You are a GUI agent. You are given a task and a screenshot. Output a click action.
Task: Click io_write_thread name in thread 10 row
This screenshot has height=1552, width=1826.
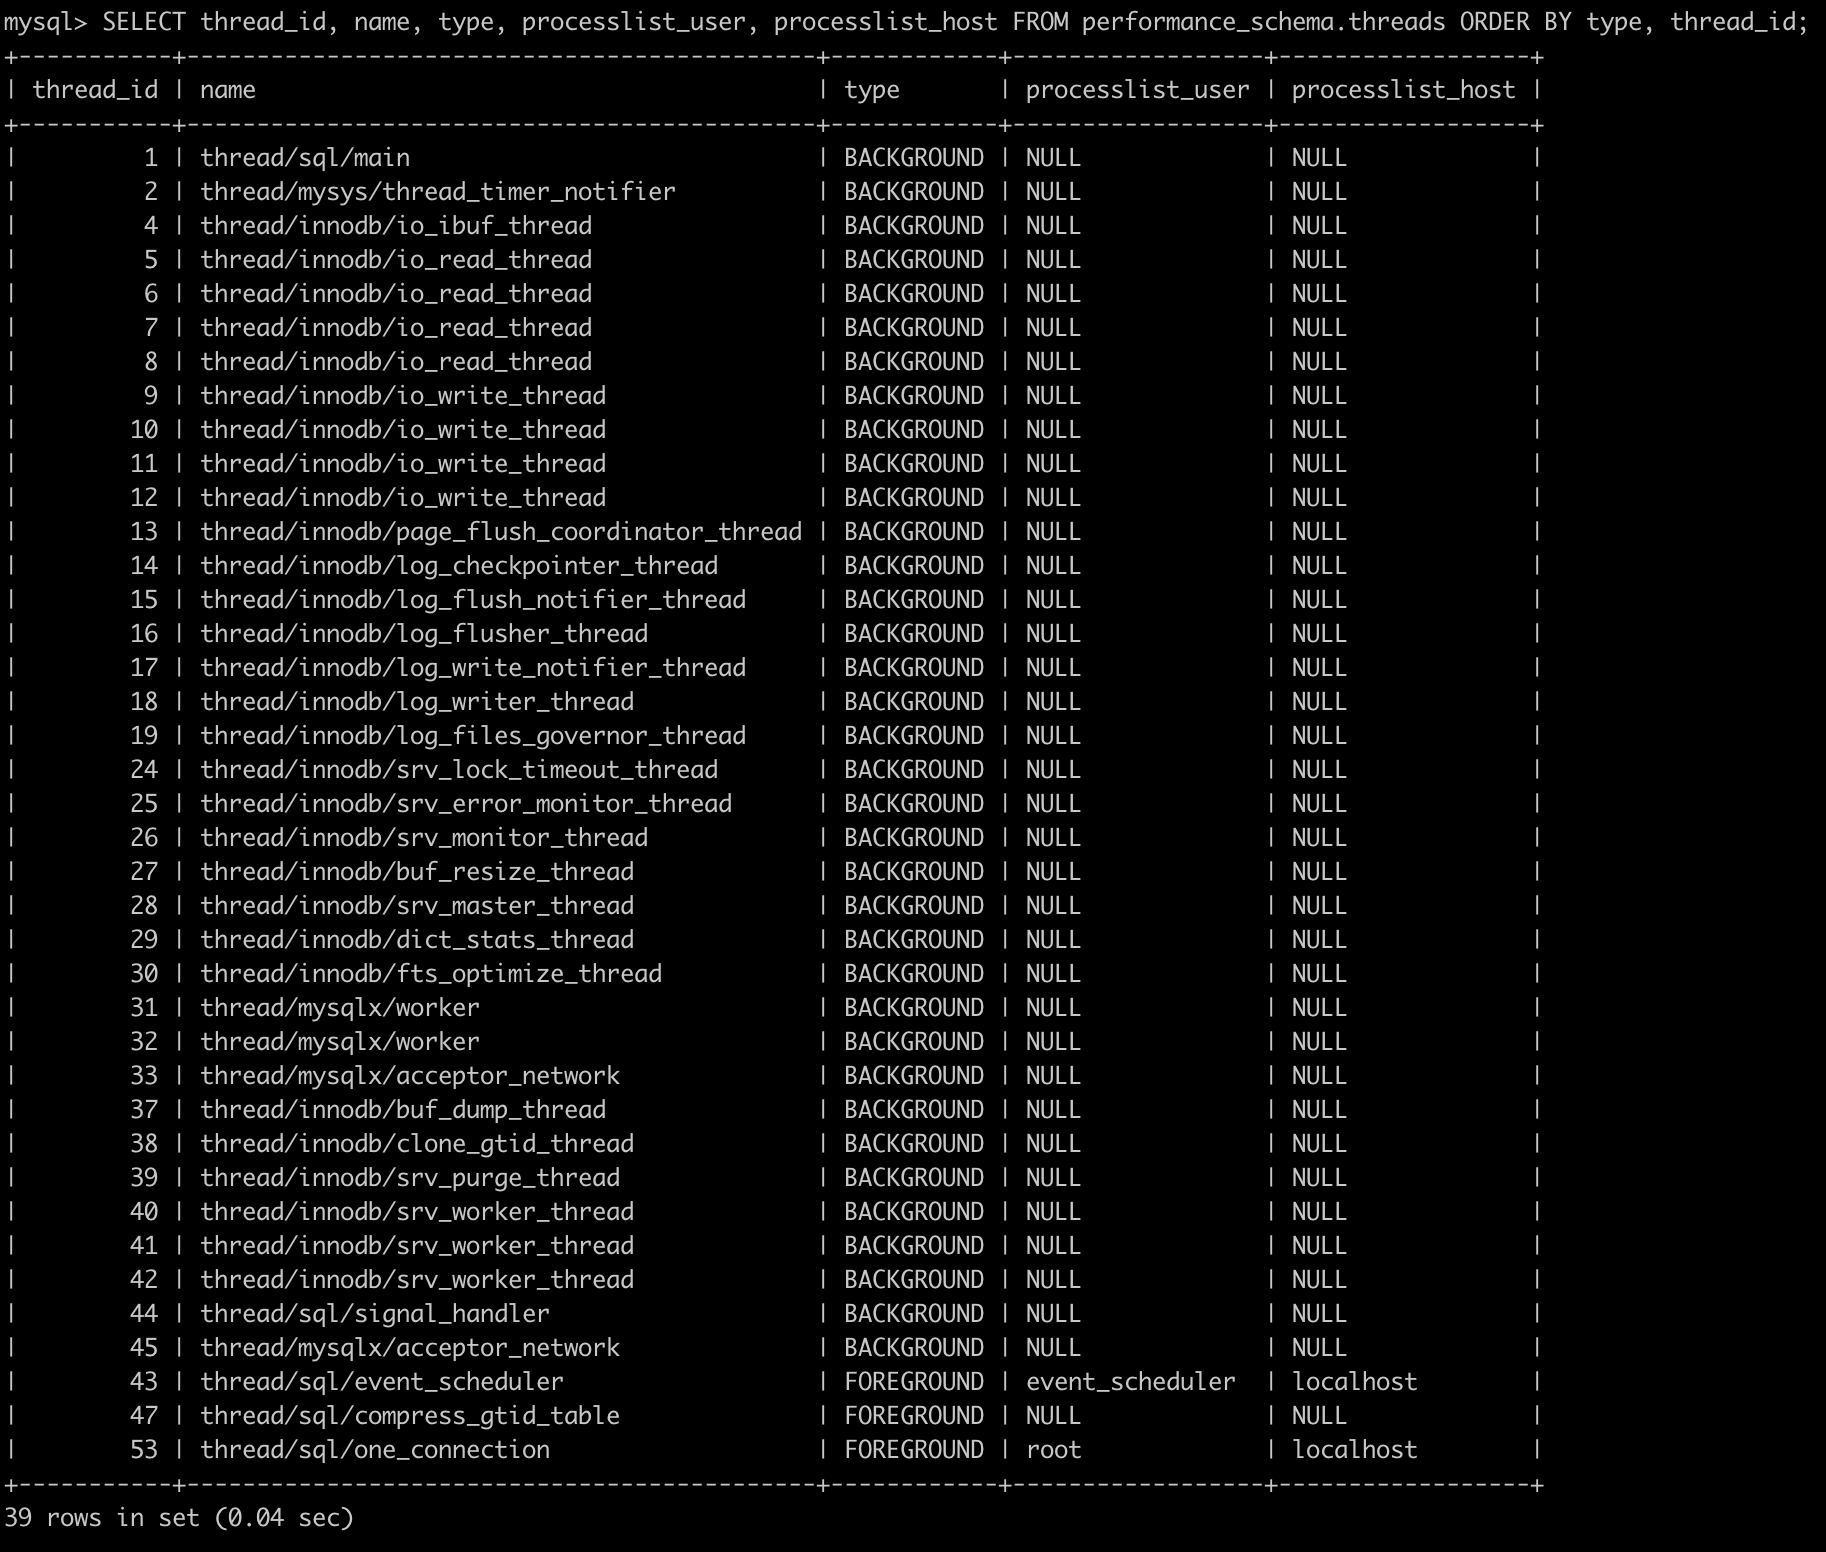(403, 430)
